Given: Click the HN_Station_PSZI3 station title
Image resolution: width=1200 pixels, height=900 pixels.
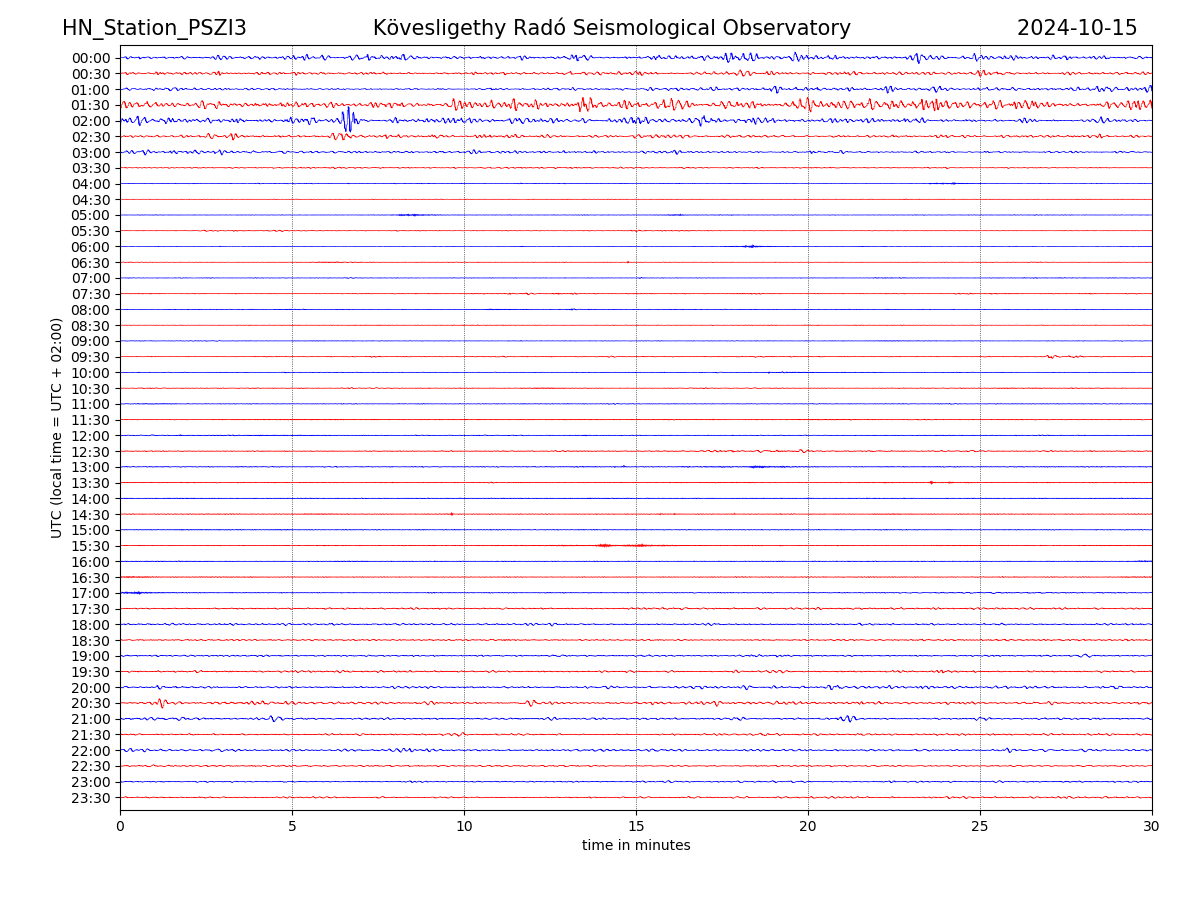Looking at the screenshot, I should (x=154, y=28).
